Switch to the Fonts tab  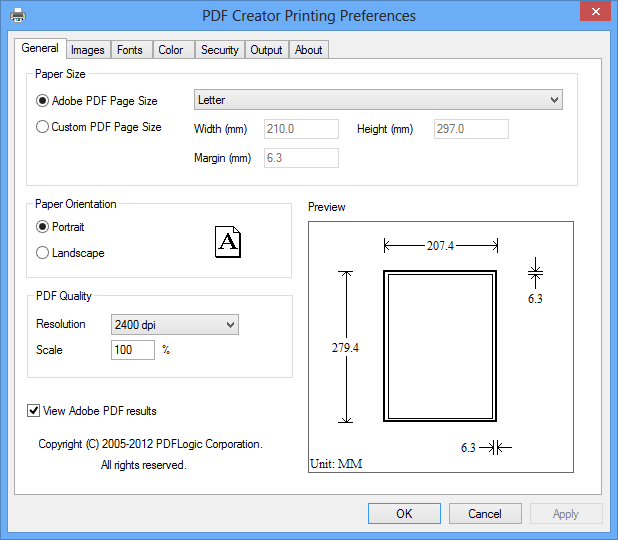[x=130, y=50]
